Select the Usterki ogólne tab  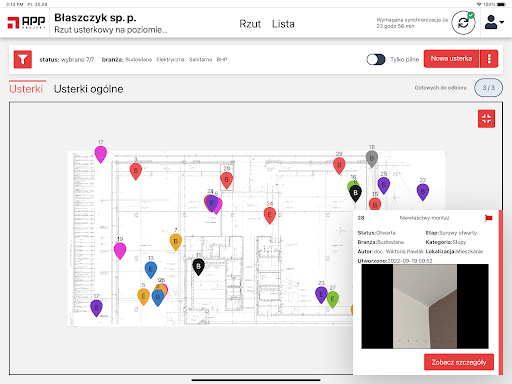click(x=89, y=89)
